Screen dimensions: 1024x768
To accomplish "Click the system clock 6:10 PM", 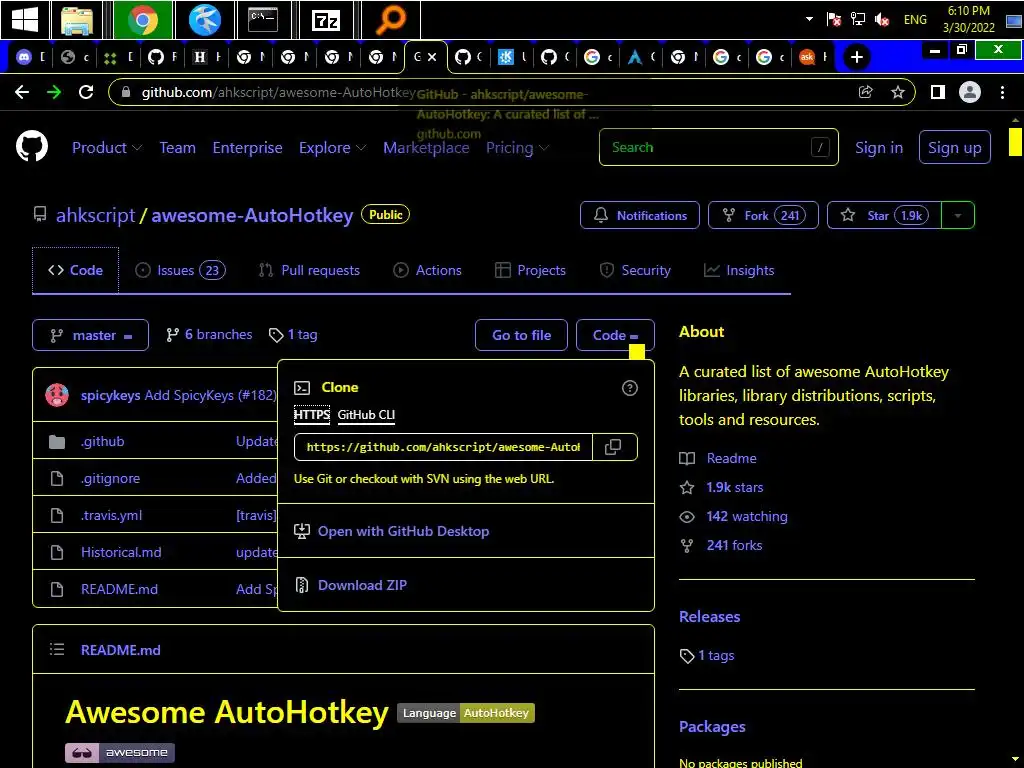I will pos(968,10).
